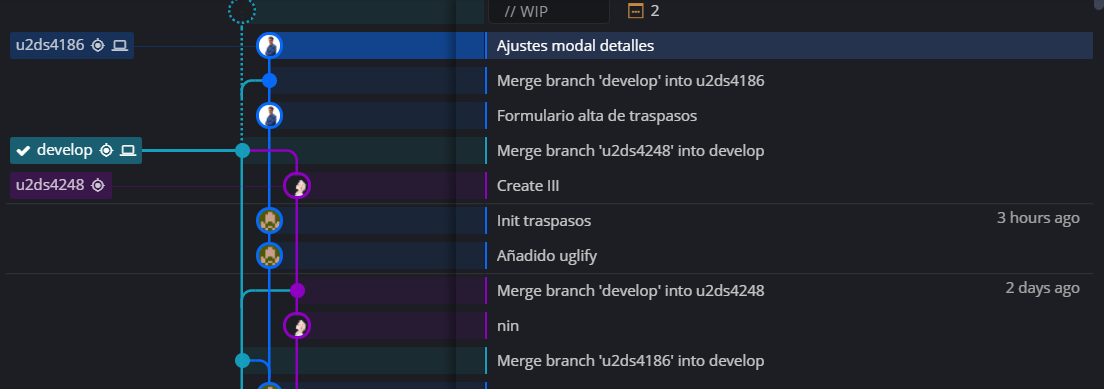Click avatar node of 'Ajustes modal detalles' commit
The height and width of the screenshot is (389, 1104).
pos(269,46)
